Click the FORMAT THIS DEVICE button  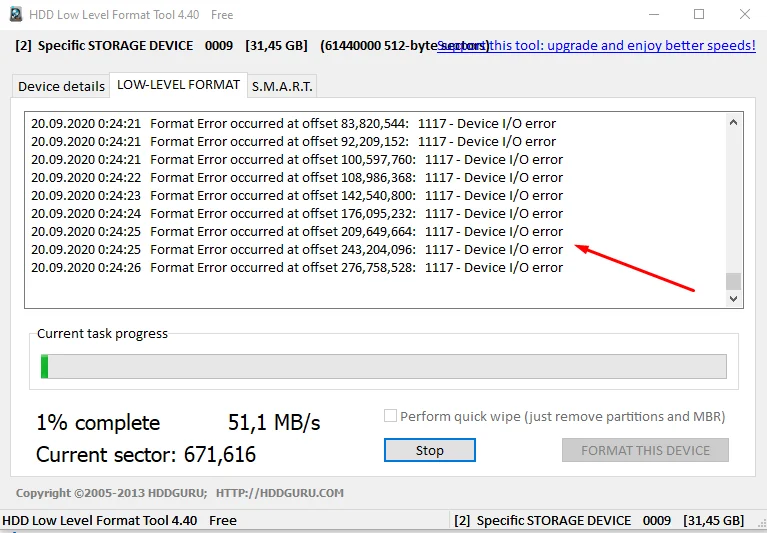click(645, 450)
